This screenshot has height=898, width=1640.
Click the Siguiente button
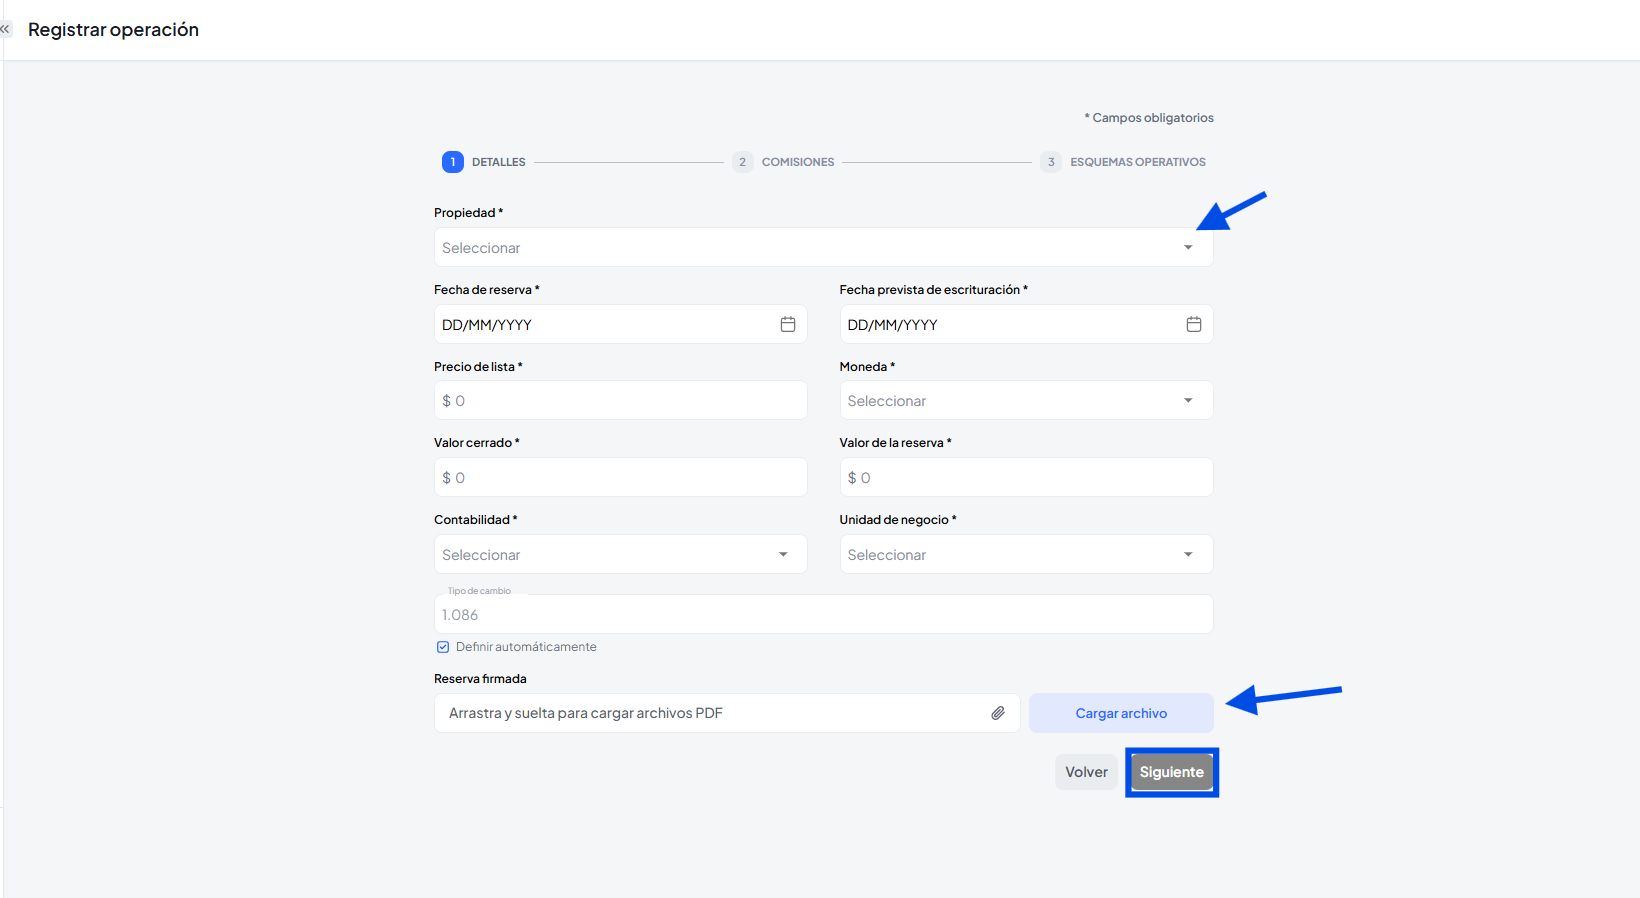[x=1171, y=772]
